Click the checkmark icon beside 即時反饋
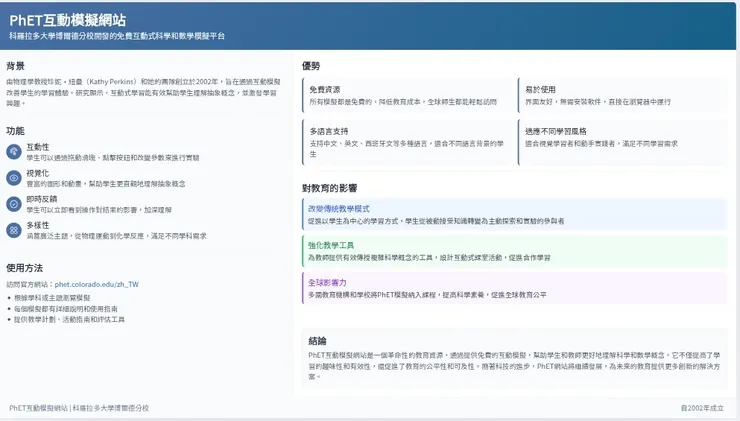Screen dimensions: 740x421 coord(14,204)
